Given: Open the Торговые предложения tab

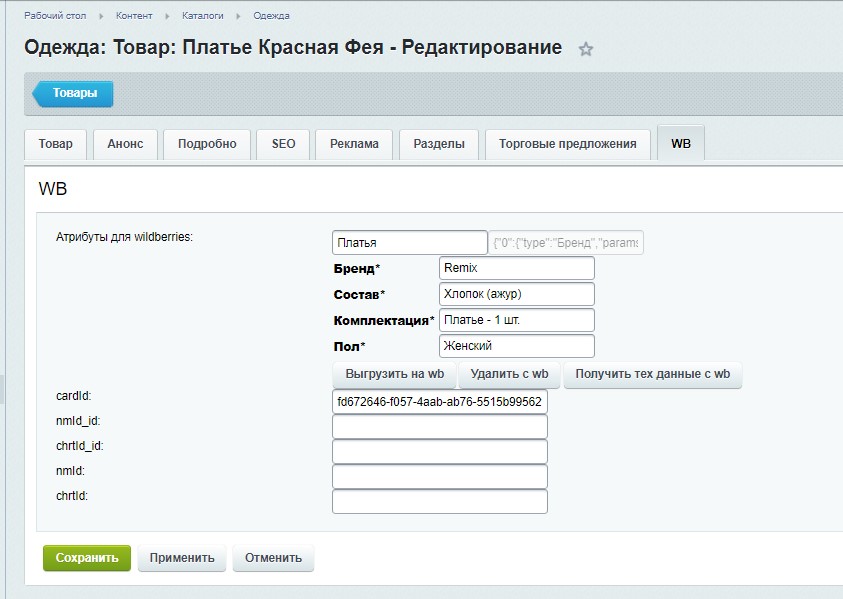Looking at the screenshot, I should pyautogui.click(x=567, y=144).
